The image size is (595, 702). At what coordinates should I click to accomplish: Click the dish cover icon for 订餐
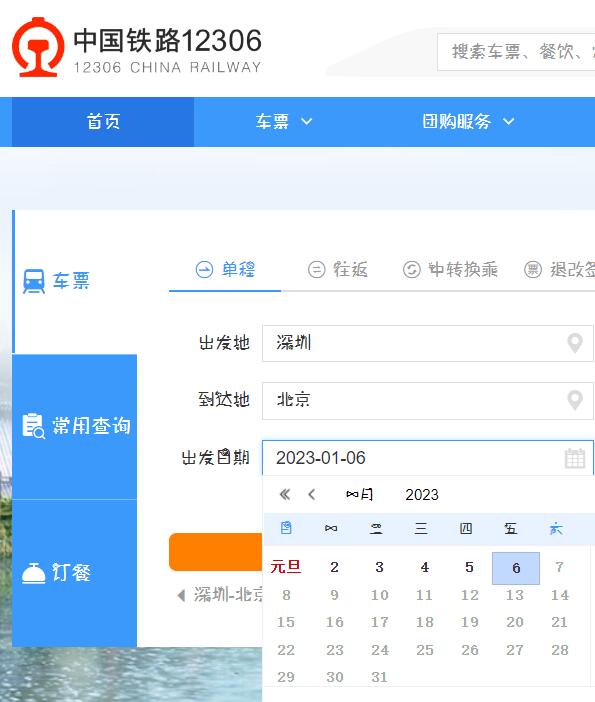point(34,573)
